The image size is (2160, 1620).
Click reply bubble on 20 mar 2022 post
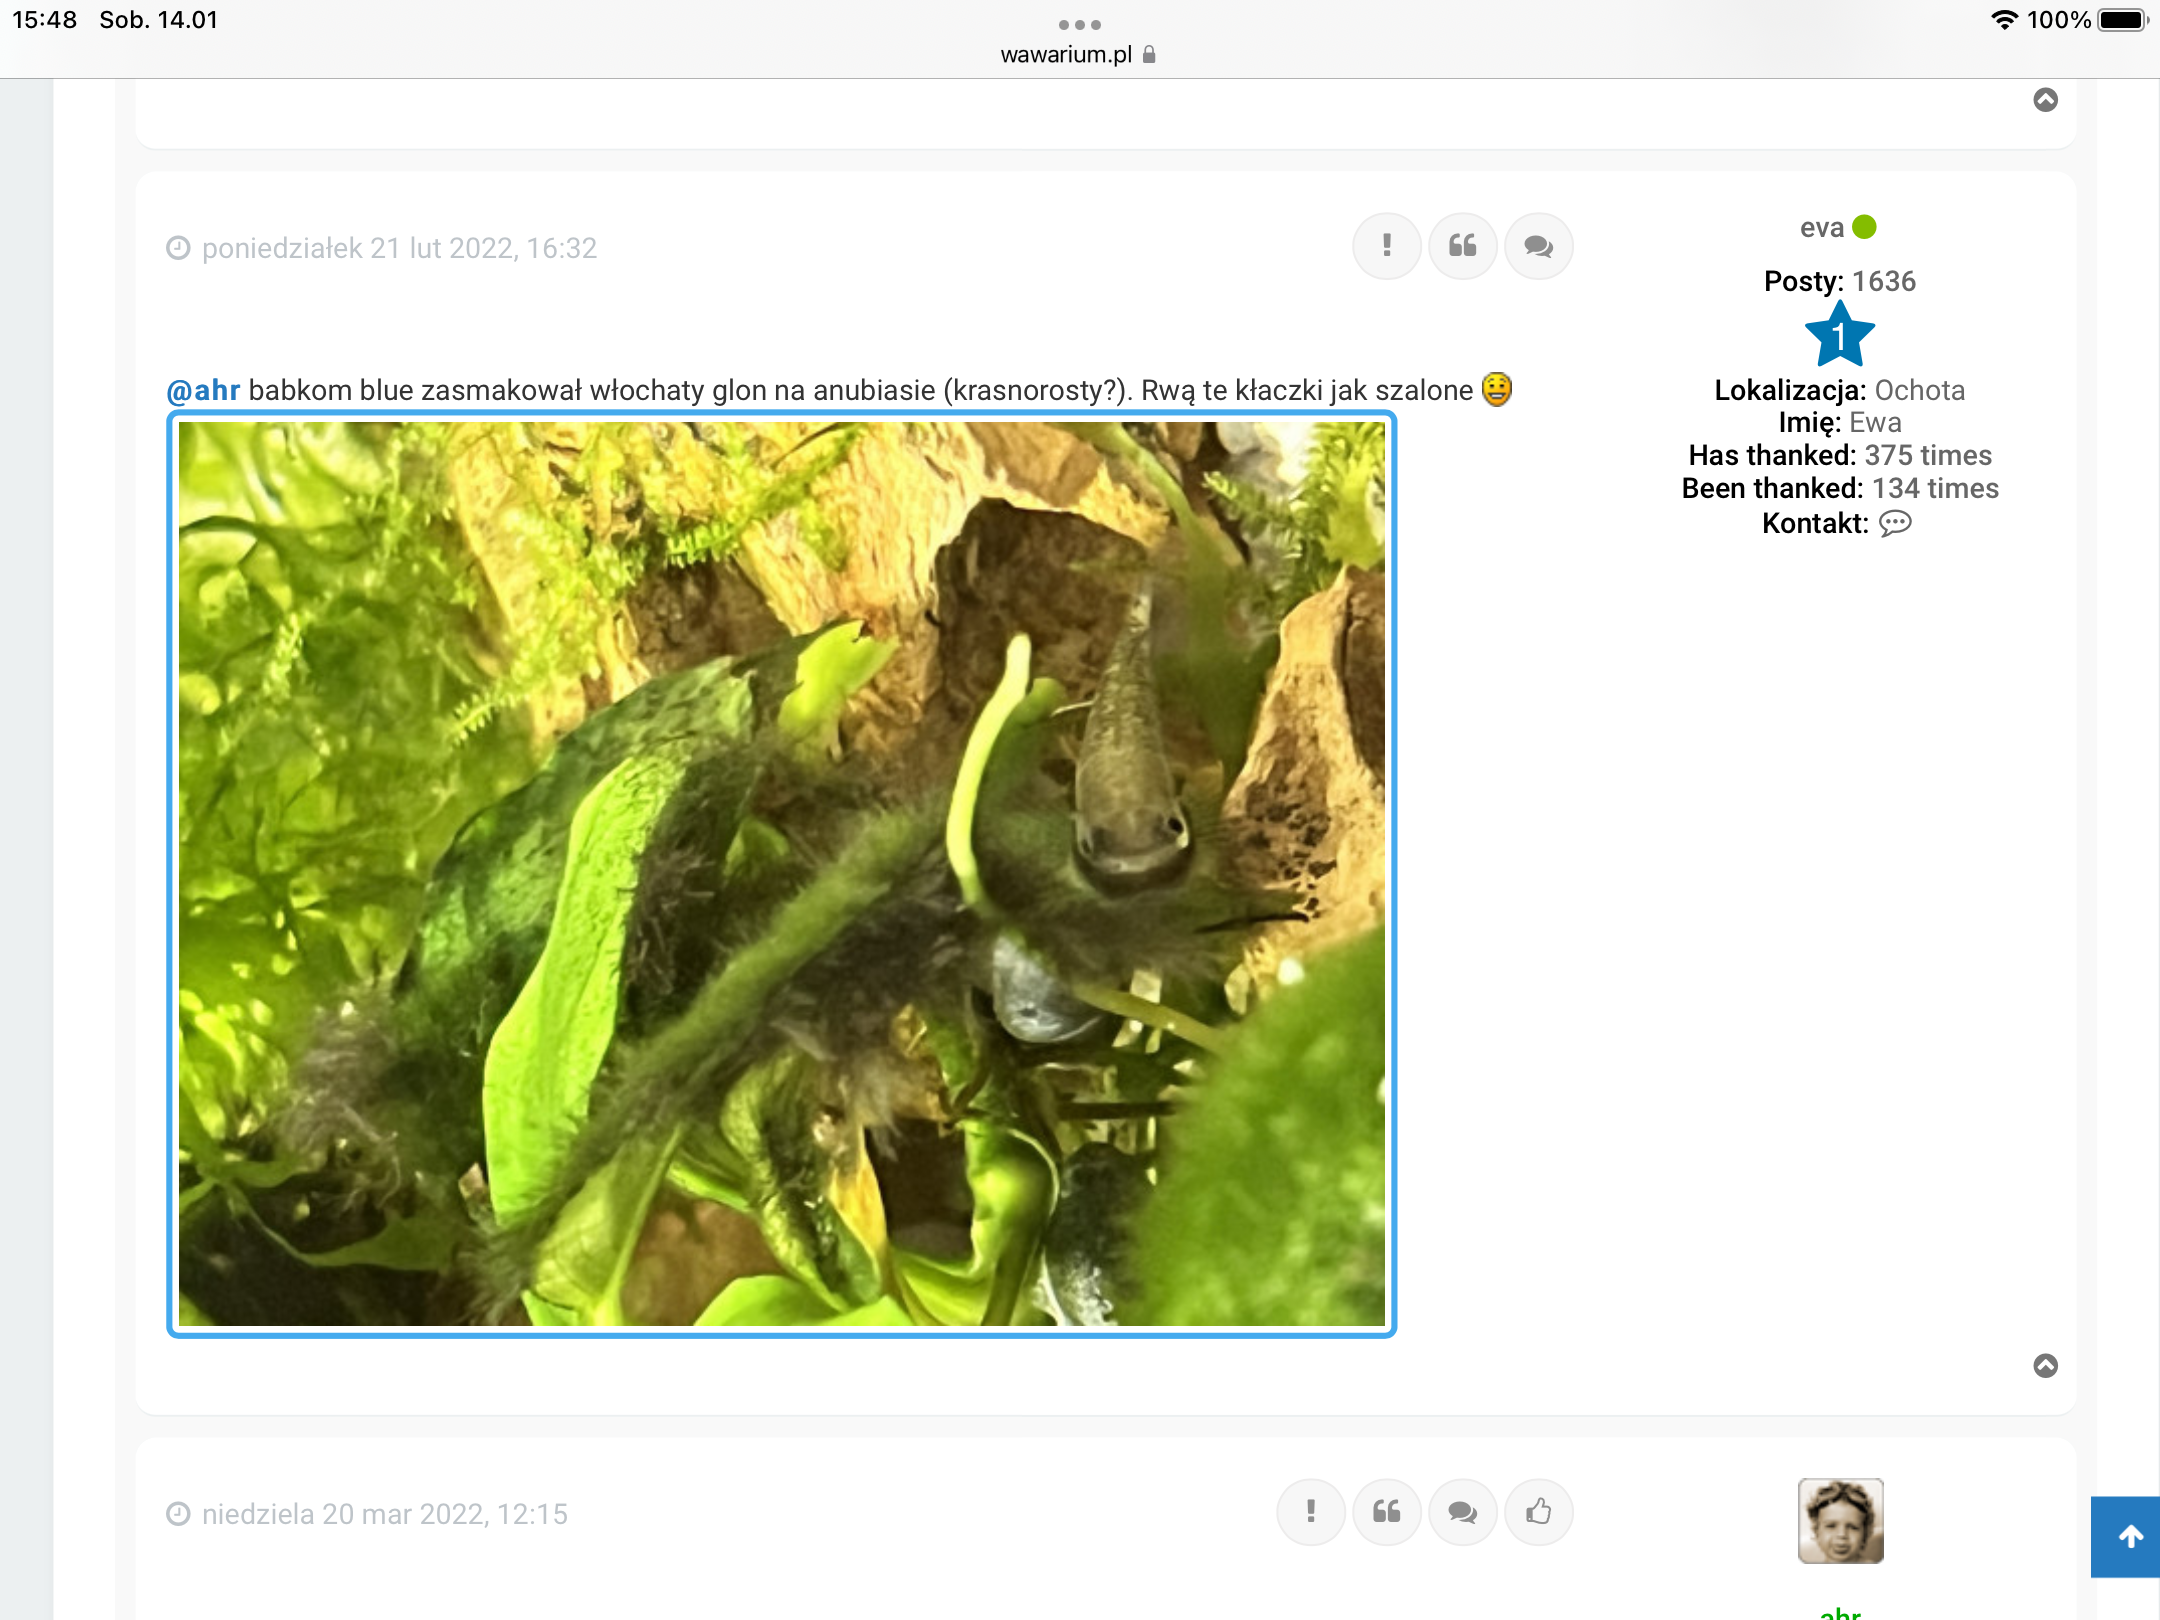pos(1462,1512)
